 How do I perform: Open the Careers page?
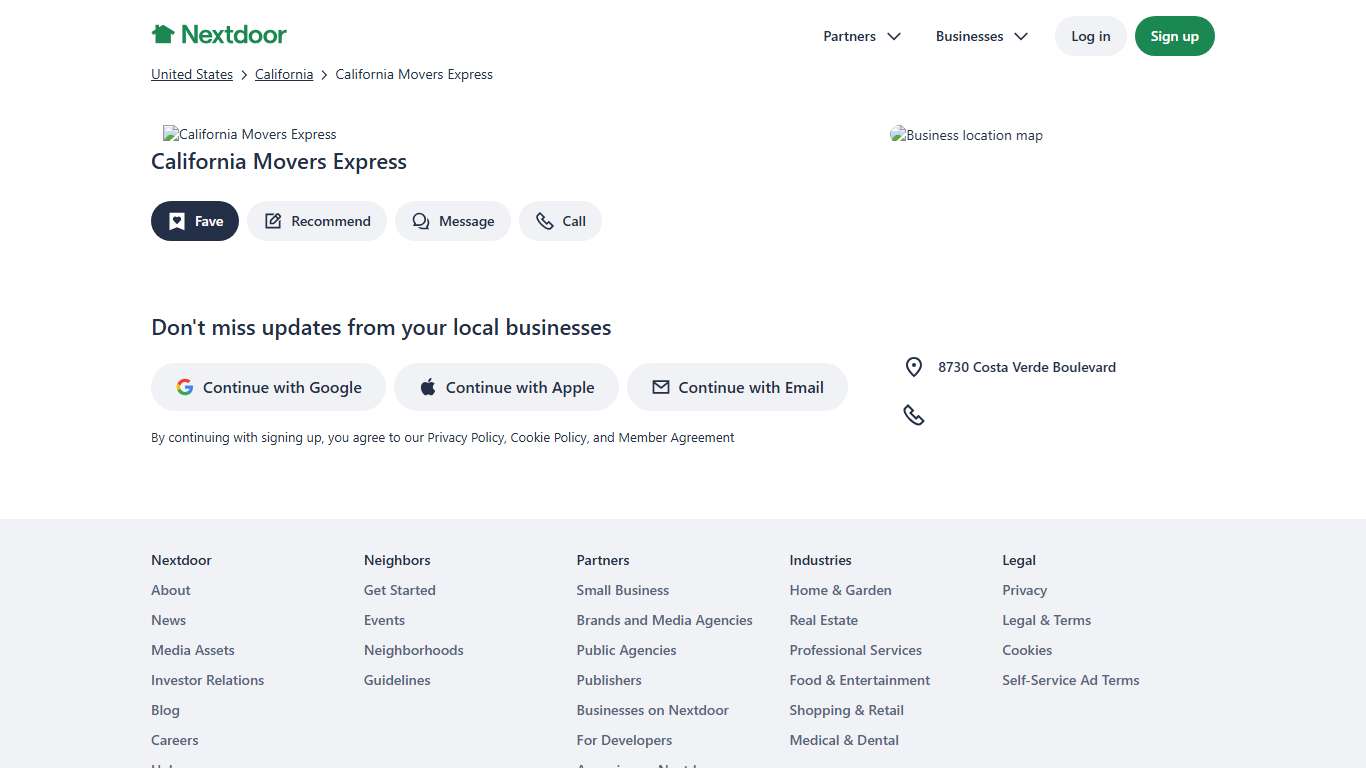[x=174, y=740]
